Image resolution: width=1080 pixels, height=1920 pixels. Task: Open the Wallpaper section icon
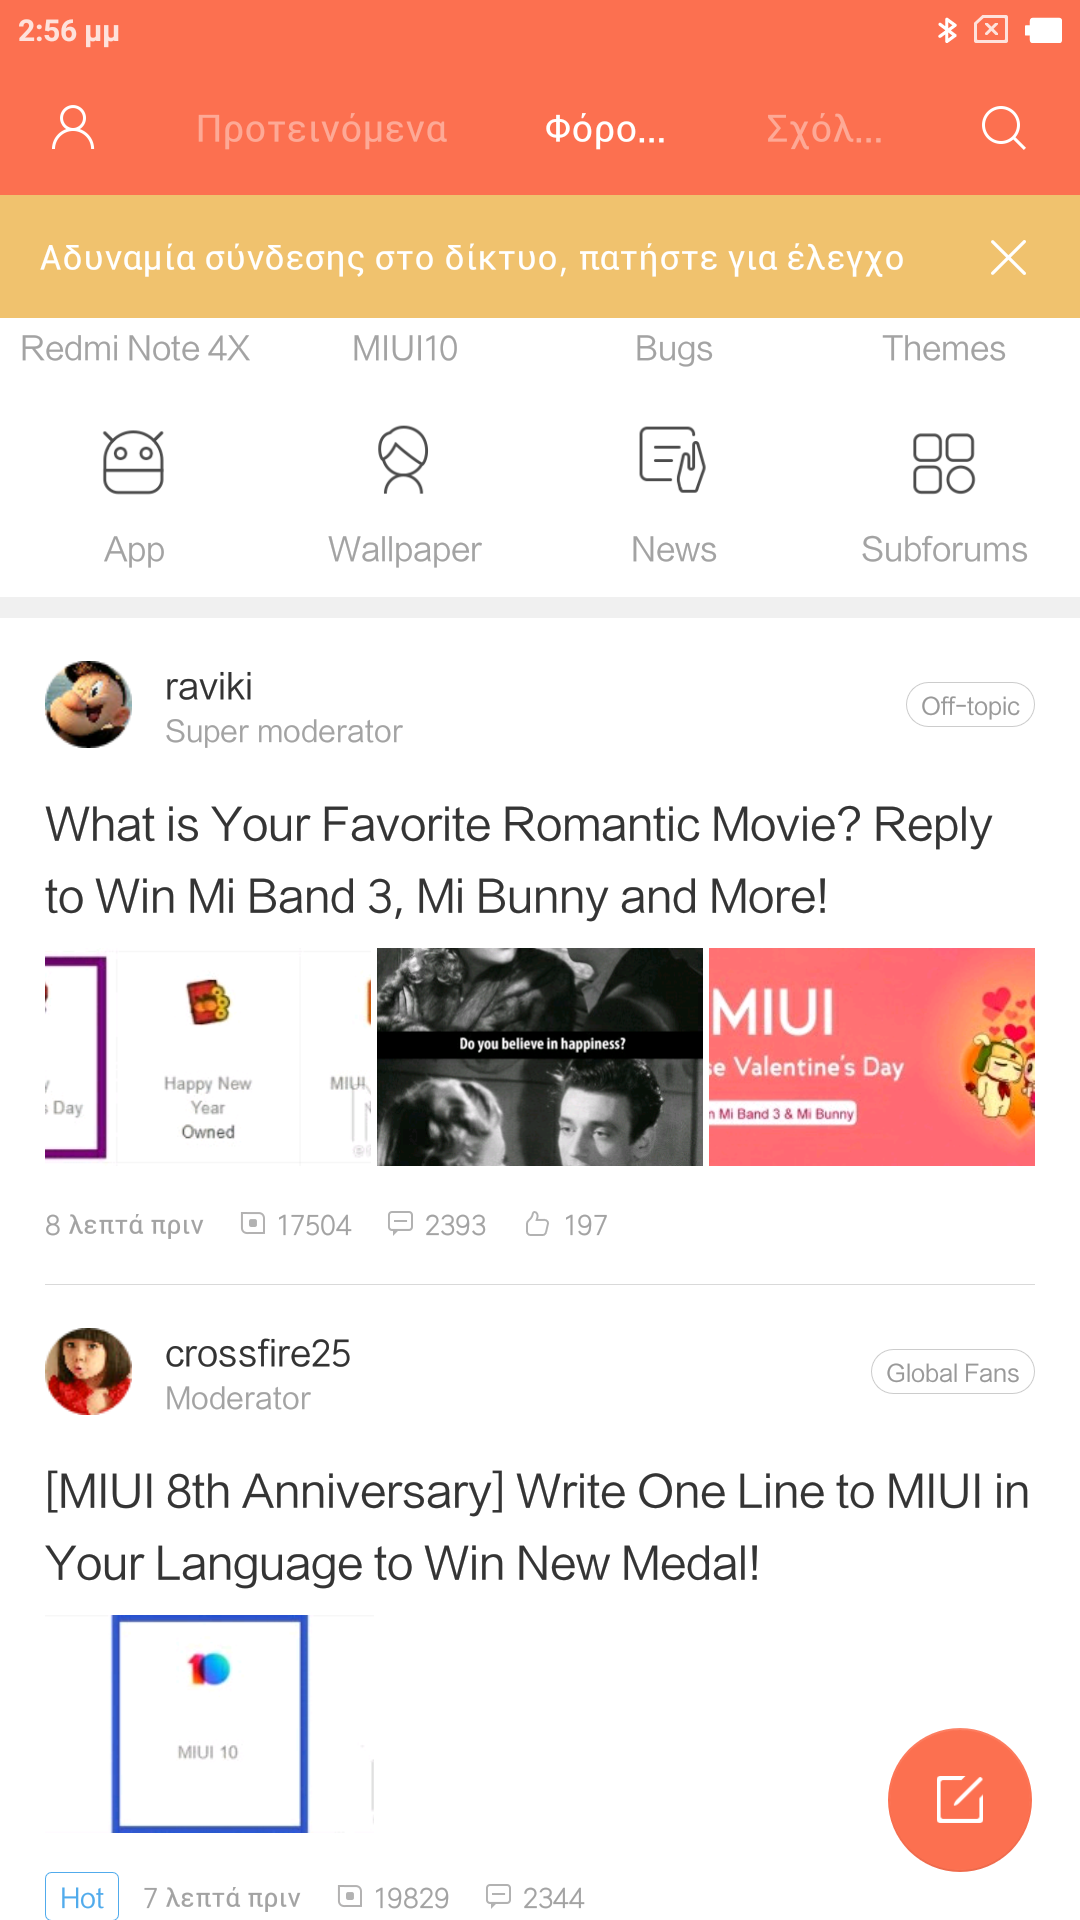click(x=404, y=460)
